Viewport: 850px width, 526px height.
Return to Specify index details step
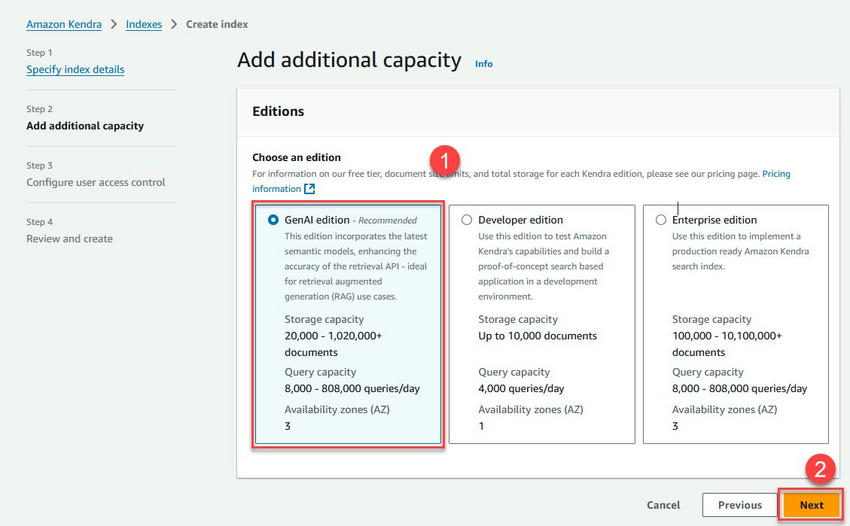(x=75, y=69)
